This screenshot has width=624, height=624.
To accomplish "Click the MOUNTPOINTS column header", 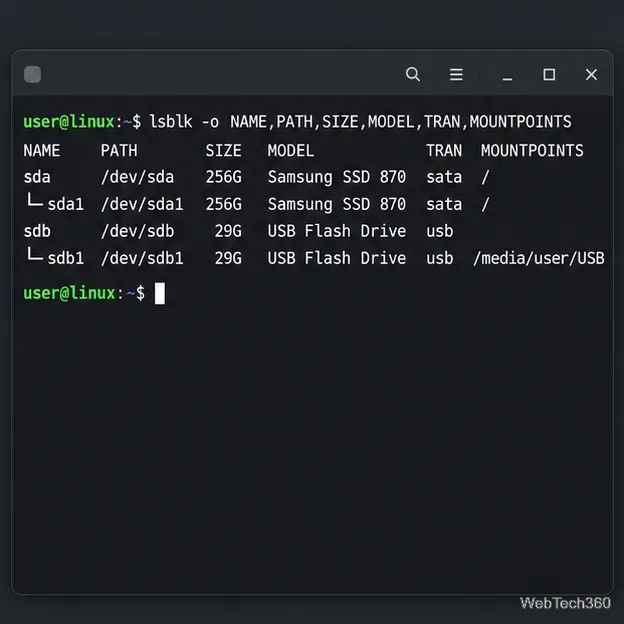I will coord(532,151).
